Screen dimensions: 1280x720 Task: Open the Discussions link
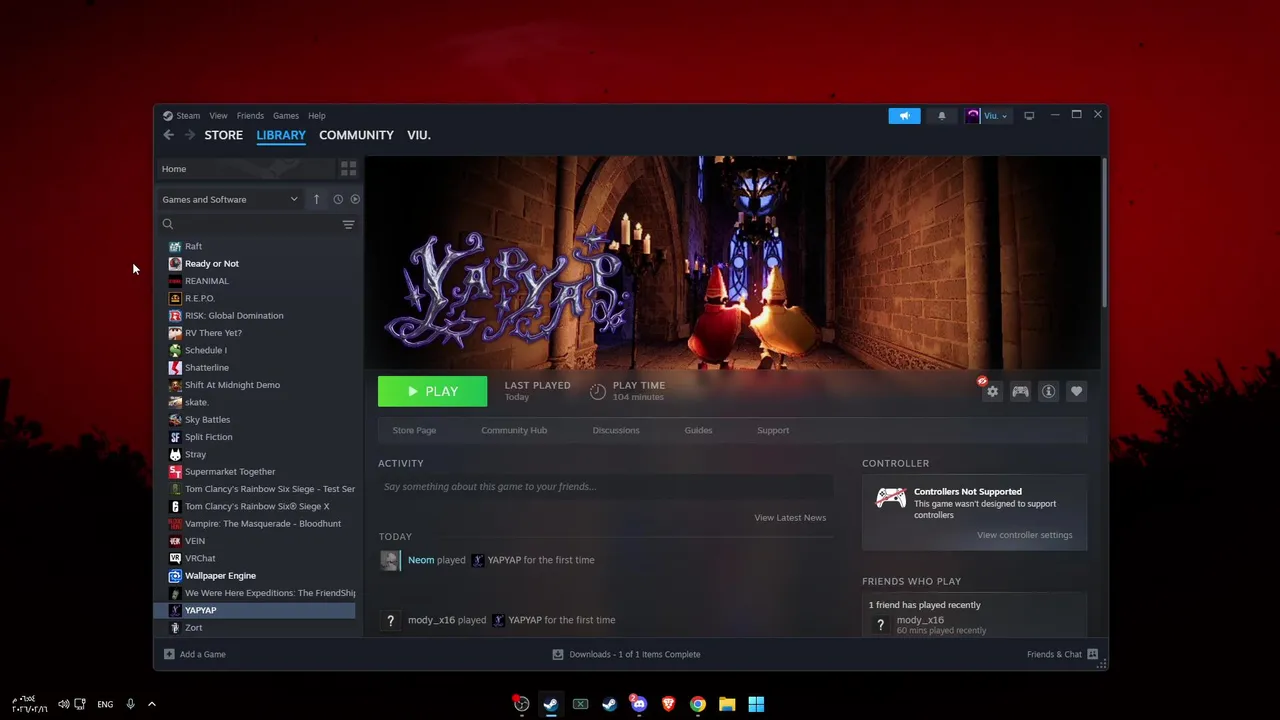coord(616,430)
